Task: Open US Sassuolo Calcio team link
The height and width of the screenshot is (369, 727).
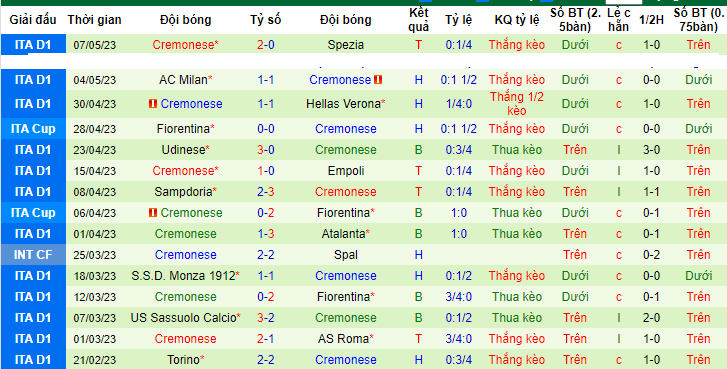Action: tap(183, 318)
